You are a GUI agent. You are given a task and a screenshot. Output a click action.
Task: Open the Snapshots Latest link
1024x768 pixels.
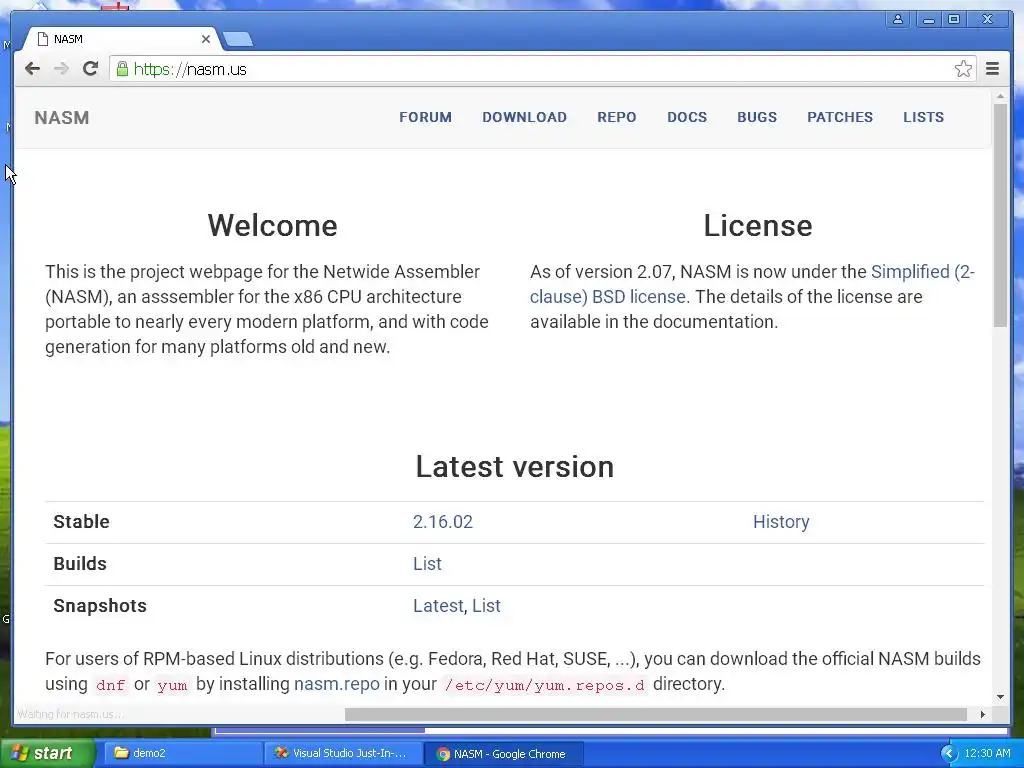pos(438,605)
